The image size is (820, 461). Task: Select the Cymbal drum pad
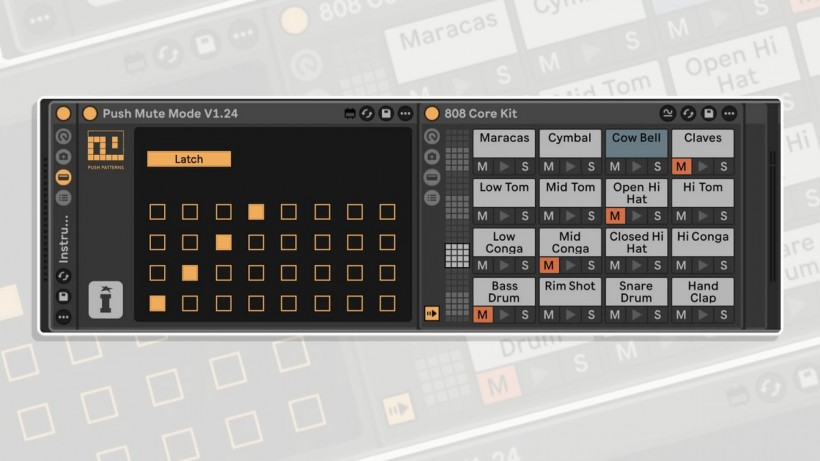coord(570,143)
